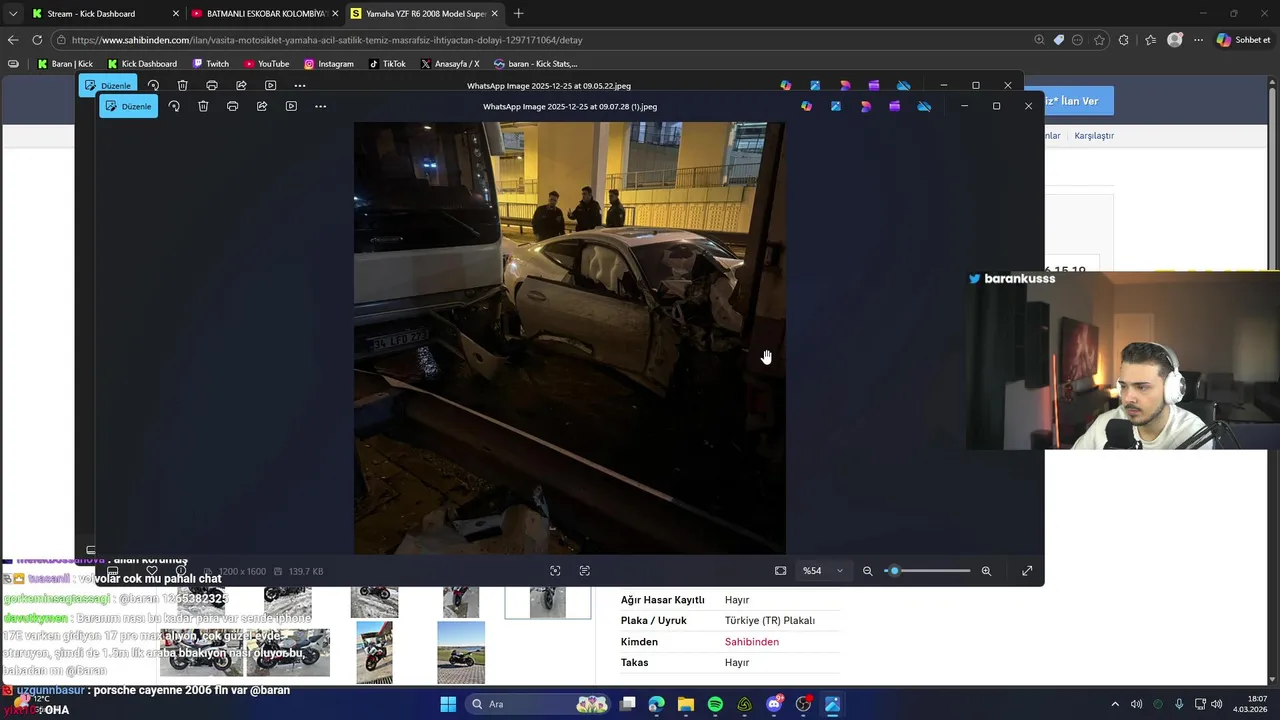
Task: Open browser settings ellipsis menu
Action: pos(1198,40)
